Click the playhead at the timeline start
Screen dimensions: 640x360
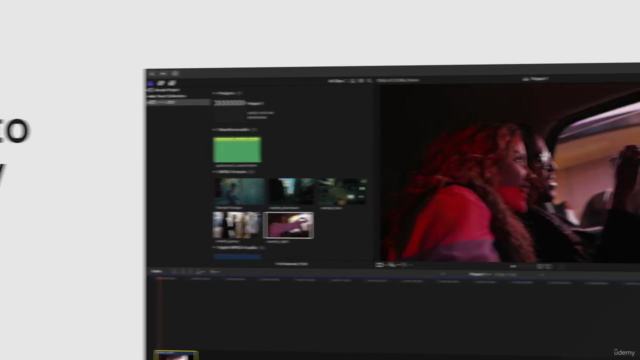click(160, 279)
